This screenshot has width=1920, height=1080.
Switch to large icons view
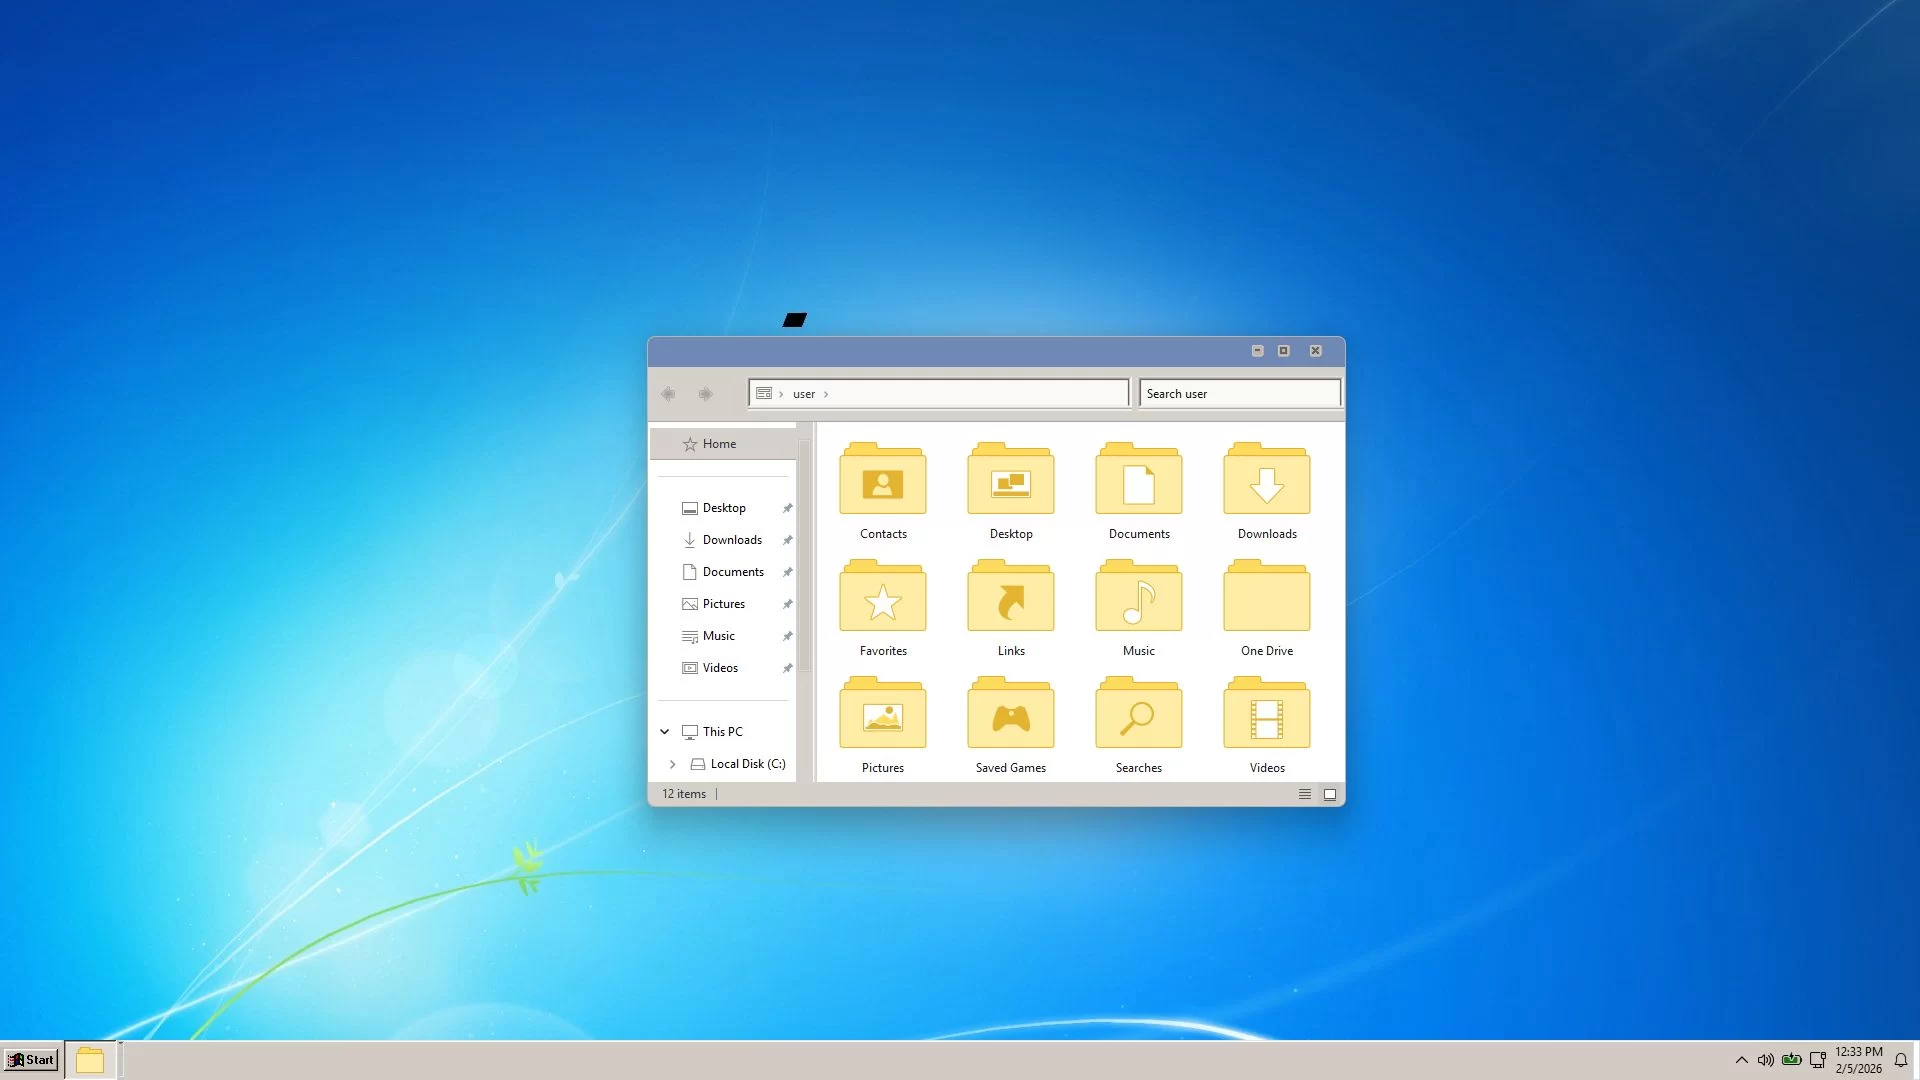pyautogui.click(x=1330, y=794)
